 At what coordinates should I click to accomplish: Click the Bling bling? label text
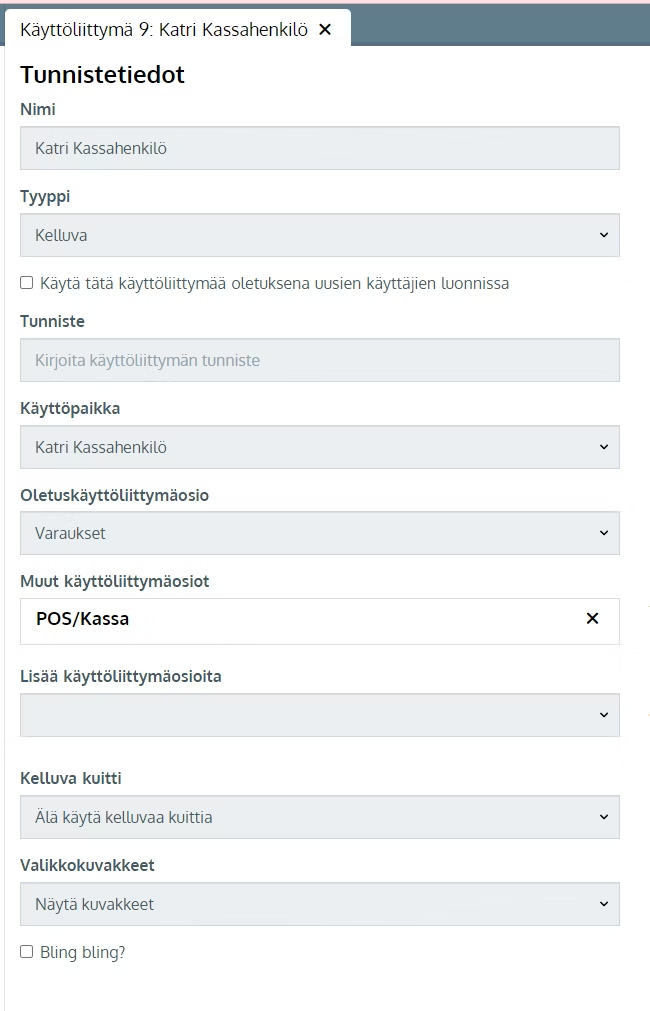point(83,952)
